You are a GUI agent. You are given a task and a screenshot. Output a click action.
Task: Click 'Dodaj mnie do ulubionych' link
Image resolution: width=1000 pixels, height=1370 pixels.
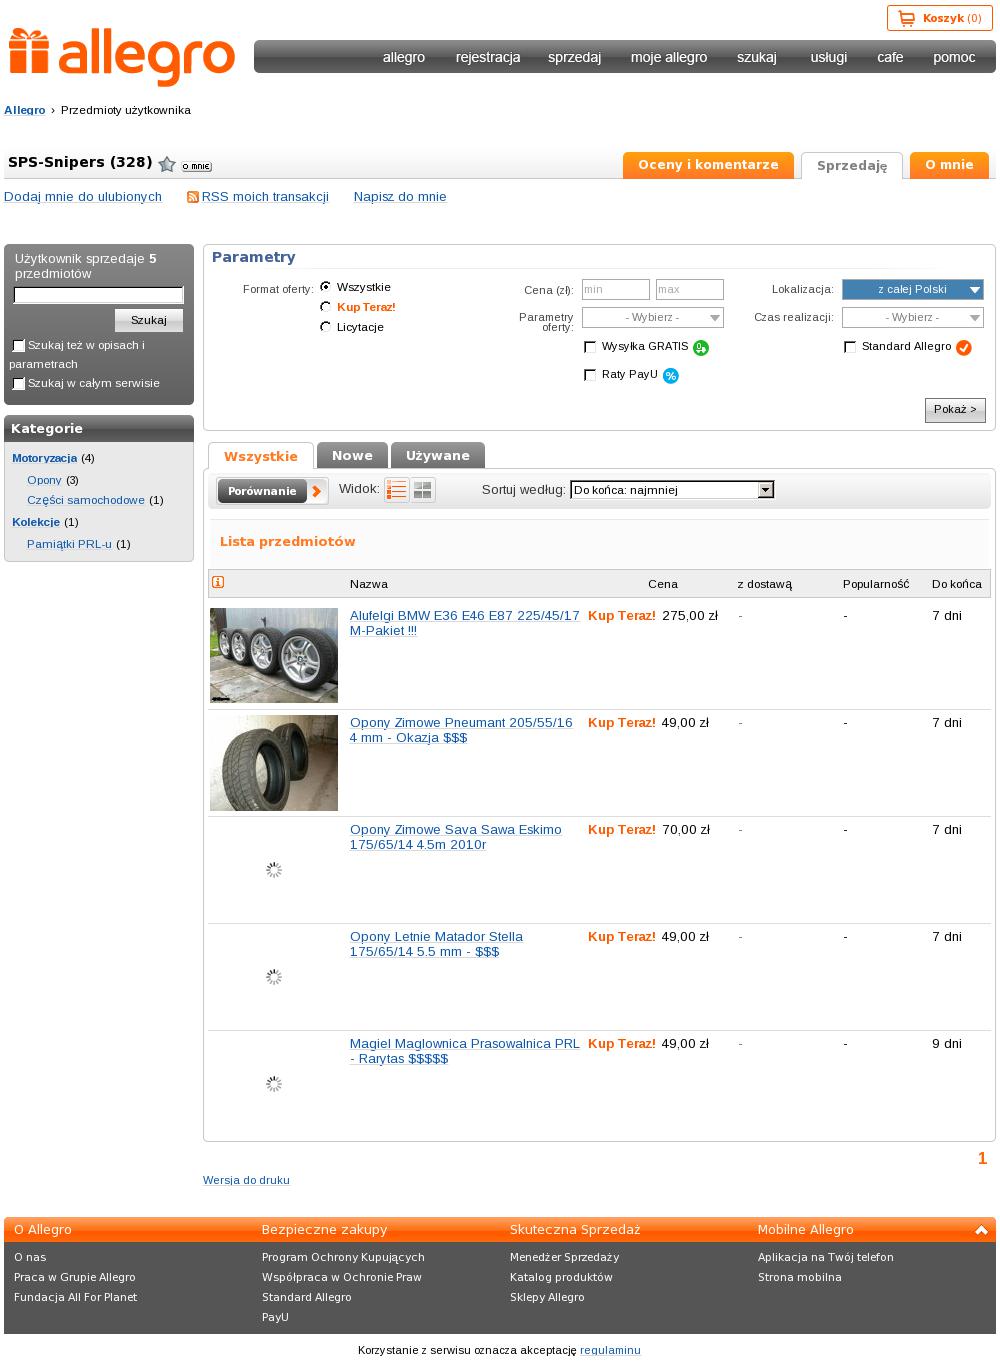coord(83,197)
